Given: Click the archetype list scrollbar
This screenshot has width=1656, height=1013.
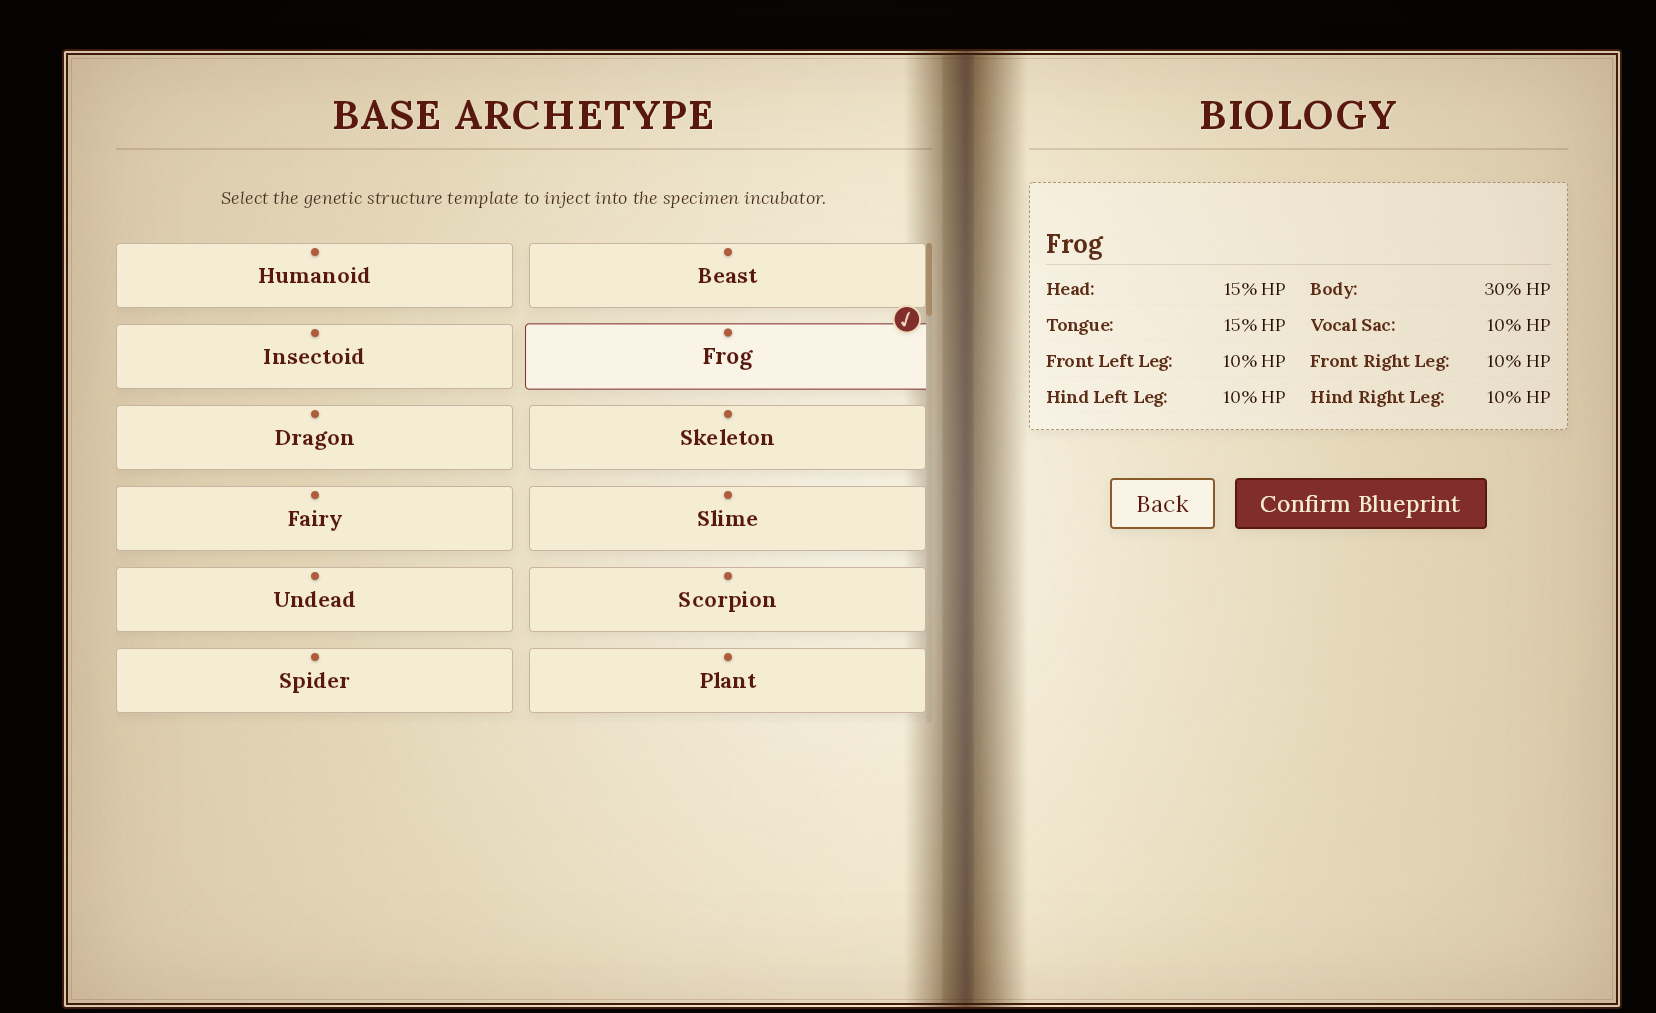Looking at the screenshot, I should pos(929,279).
